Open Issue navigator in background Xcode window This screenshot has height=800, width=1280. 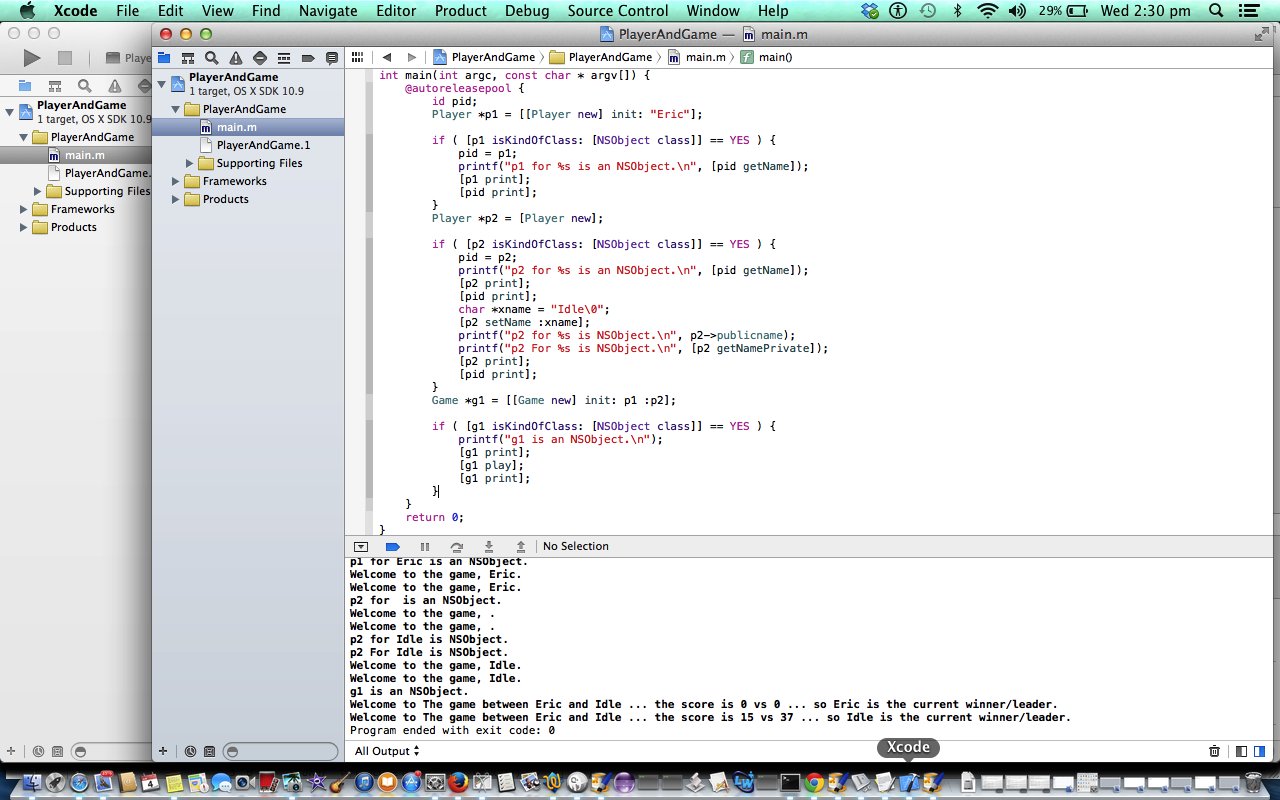pyautogui.click(x=115, y=86)
